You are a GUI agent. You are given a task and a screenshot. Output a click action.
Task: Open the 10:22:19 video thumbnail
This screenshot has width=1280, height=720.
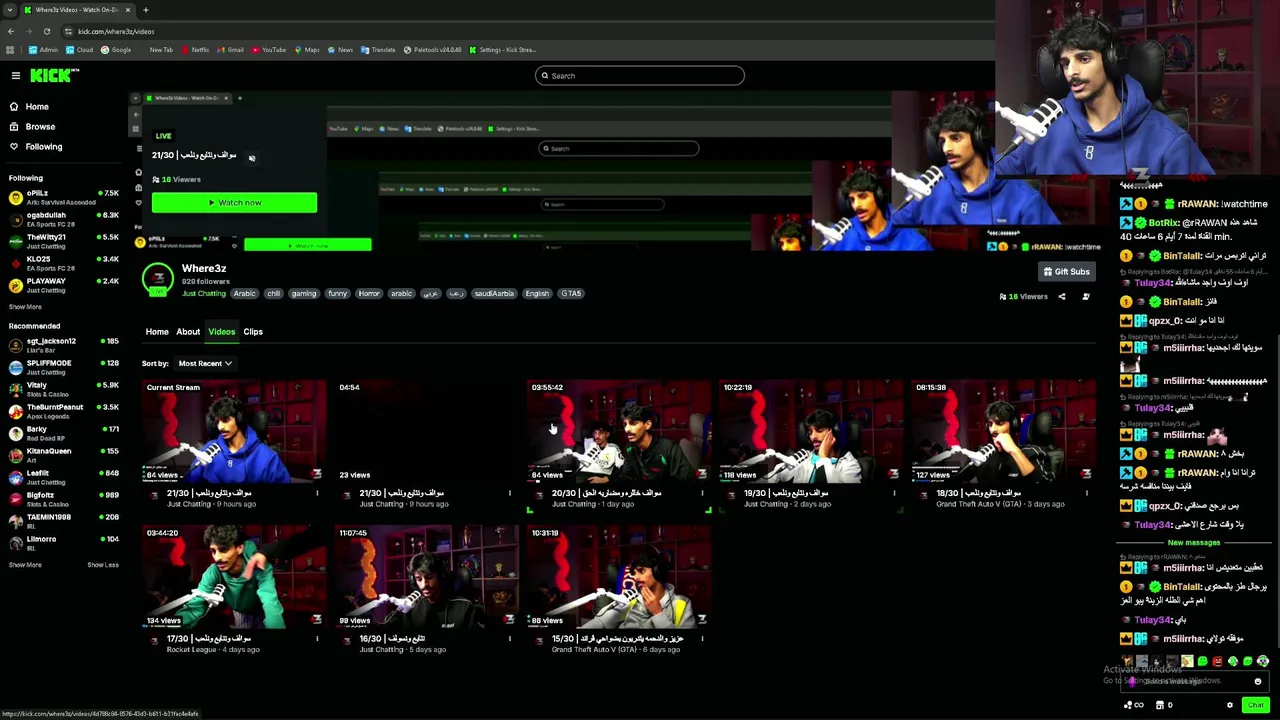(x=811, y=431)
